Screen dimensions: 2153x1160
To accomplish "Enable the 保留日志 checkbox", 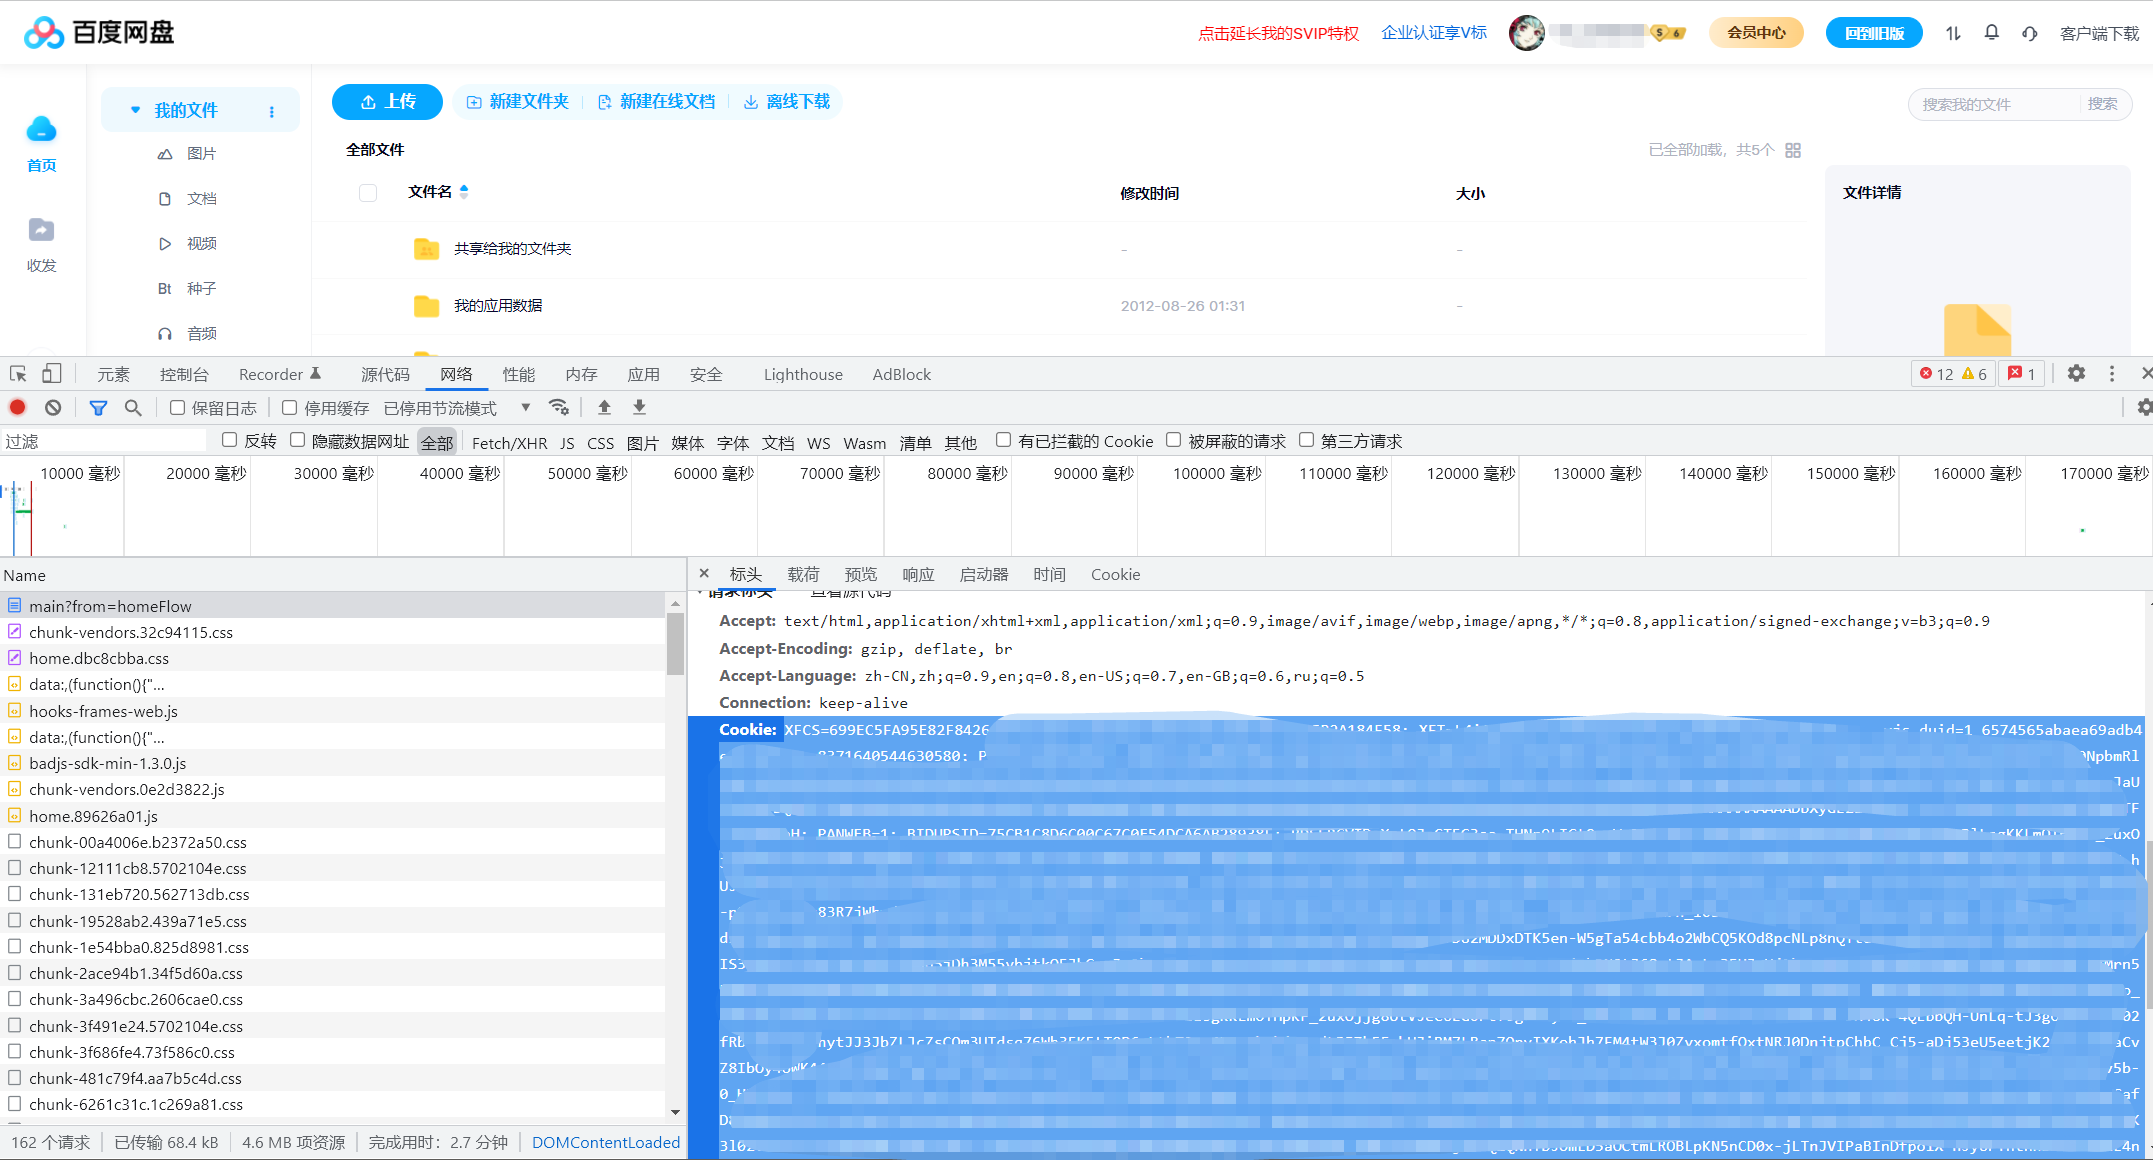I will [177, 407].
